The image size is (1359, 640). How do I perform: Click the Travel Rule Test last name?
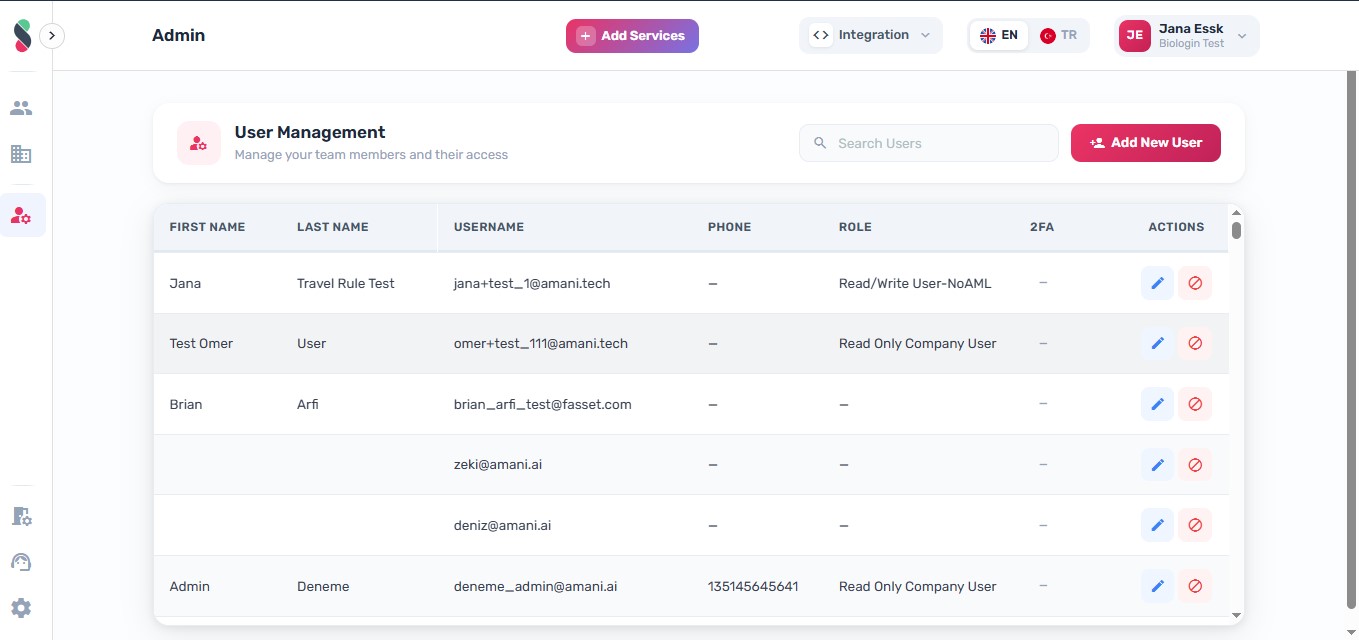click(346, 283)
